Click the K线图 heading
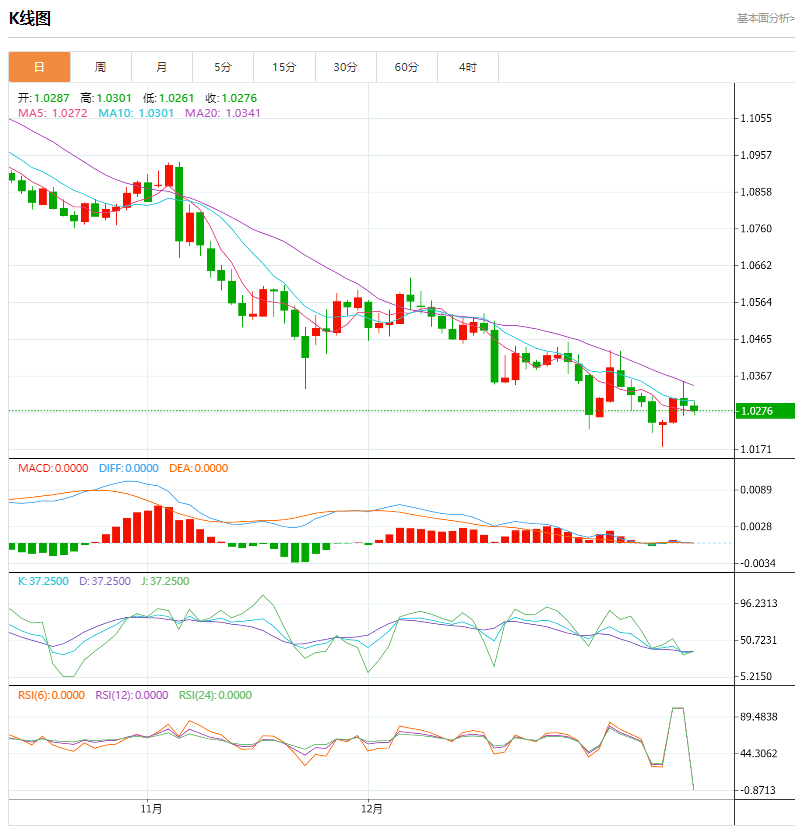 point(30,18)
